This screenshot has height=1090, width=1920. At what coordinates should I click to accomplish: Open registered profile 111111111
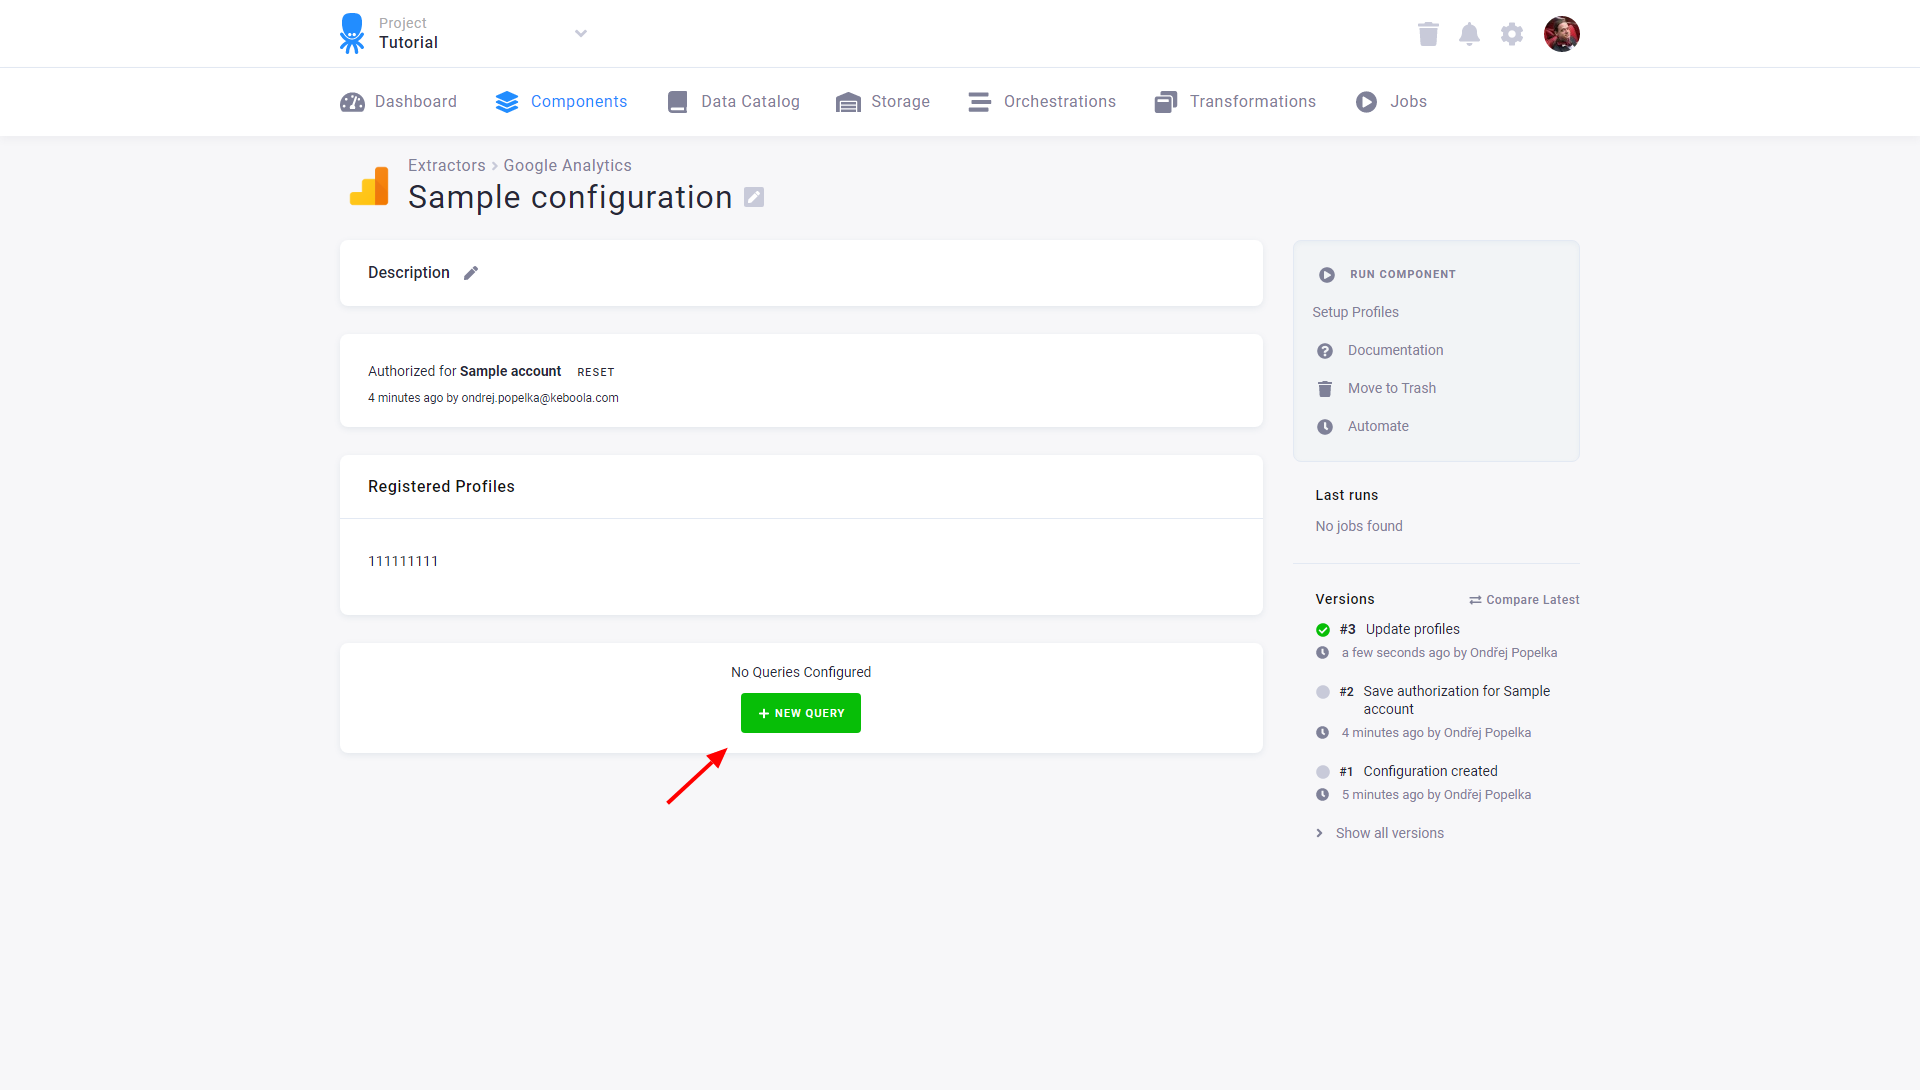point(403,561)
